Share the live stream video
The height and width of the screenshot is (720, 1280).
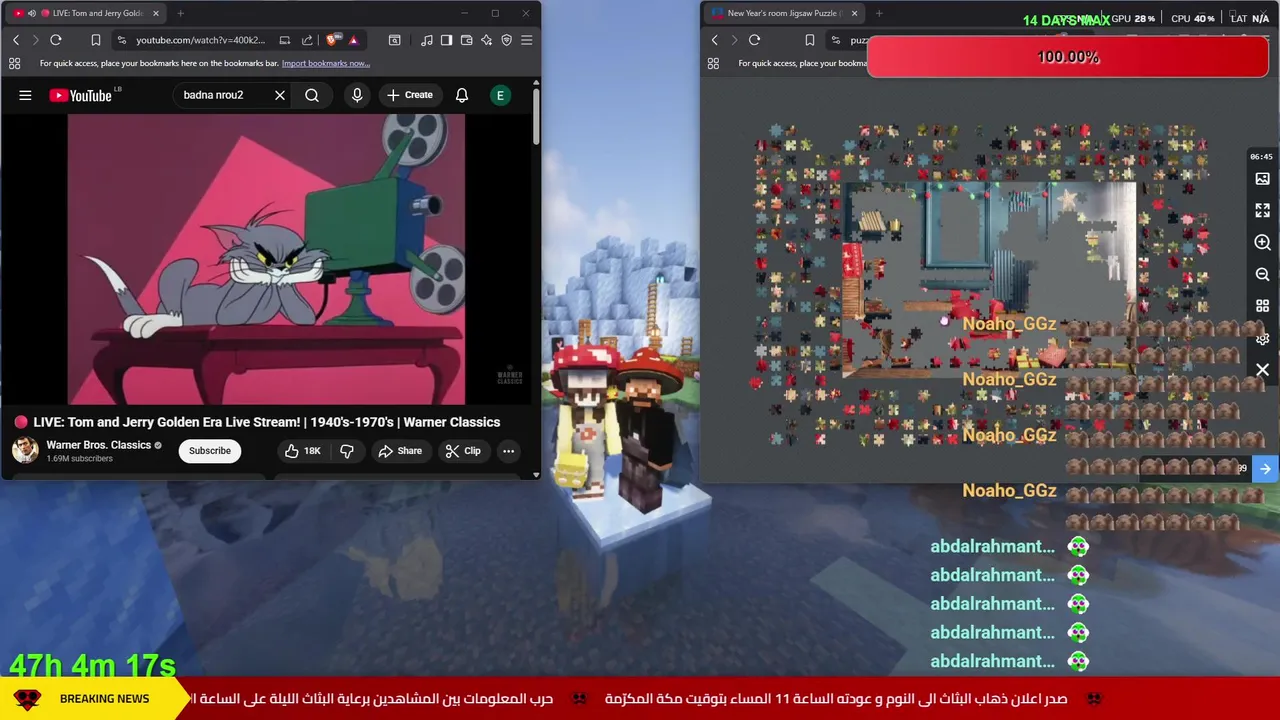(400, 451)
